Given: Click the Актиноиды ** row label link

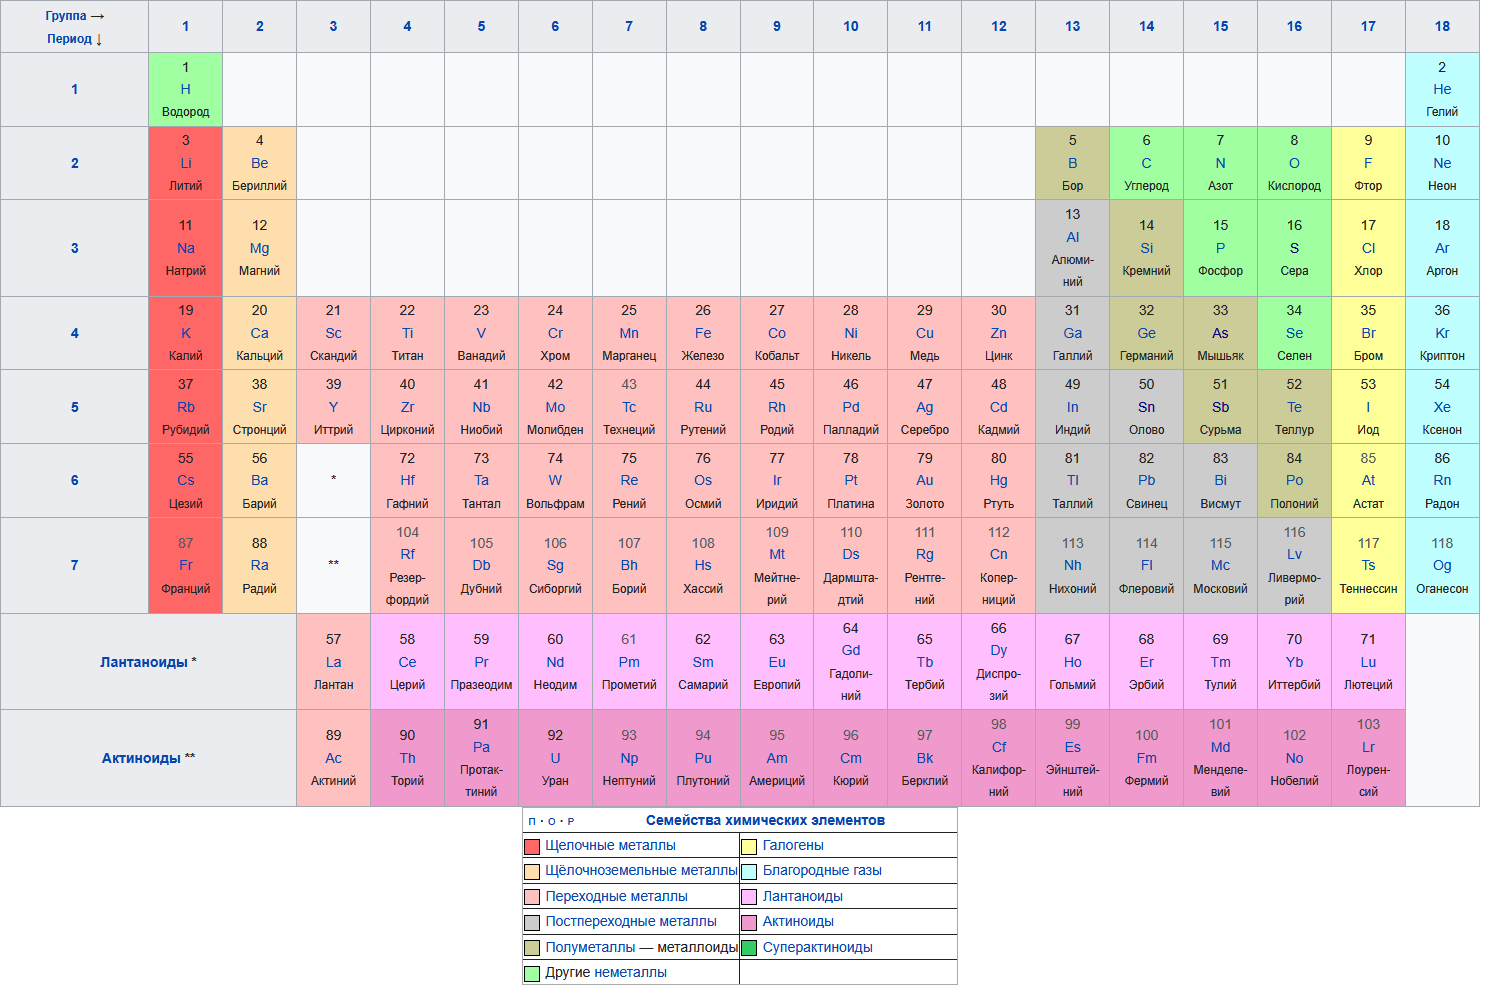Looking at the screenshot, I should 141,758.
